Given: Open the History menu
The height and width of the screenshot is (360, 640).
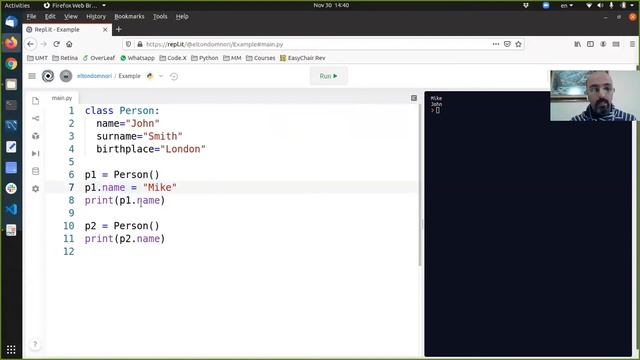Looking at the screenshot, I should (96, 16).
